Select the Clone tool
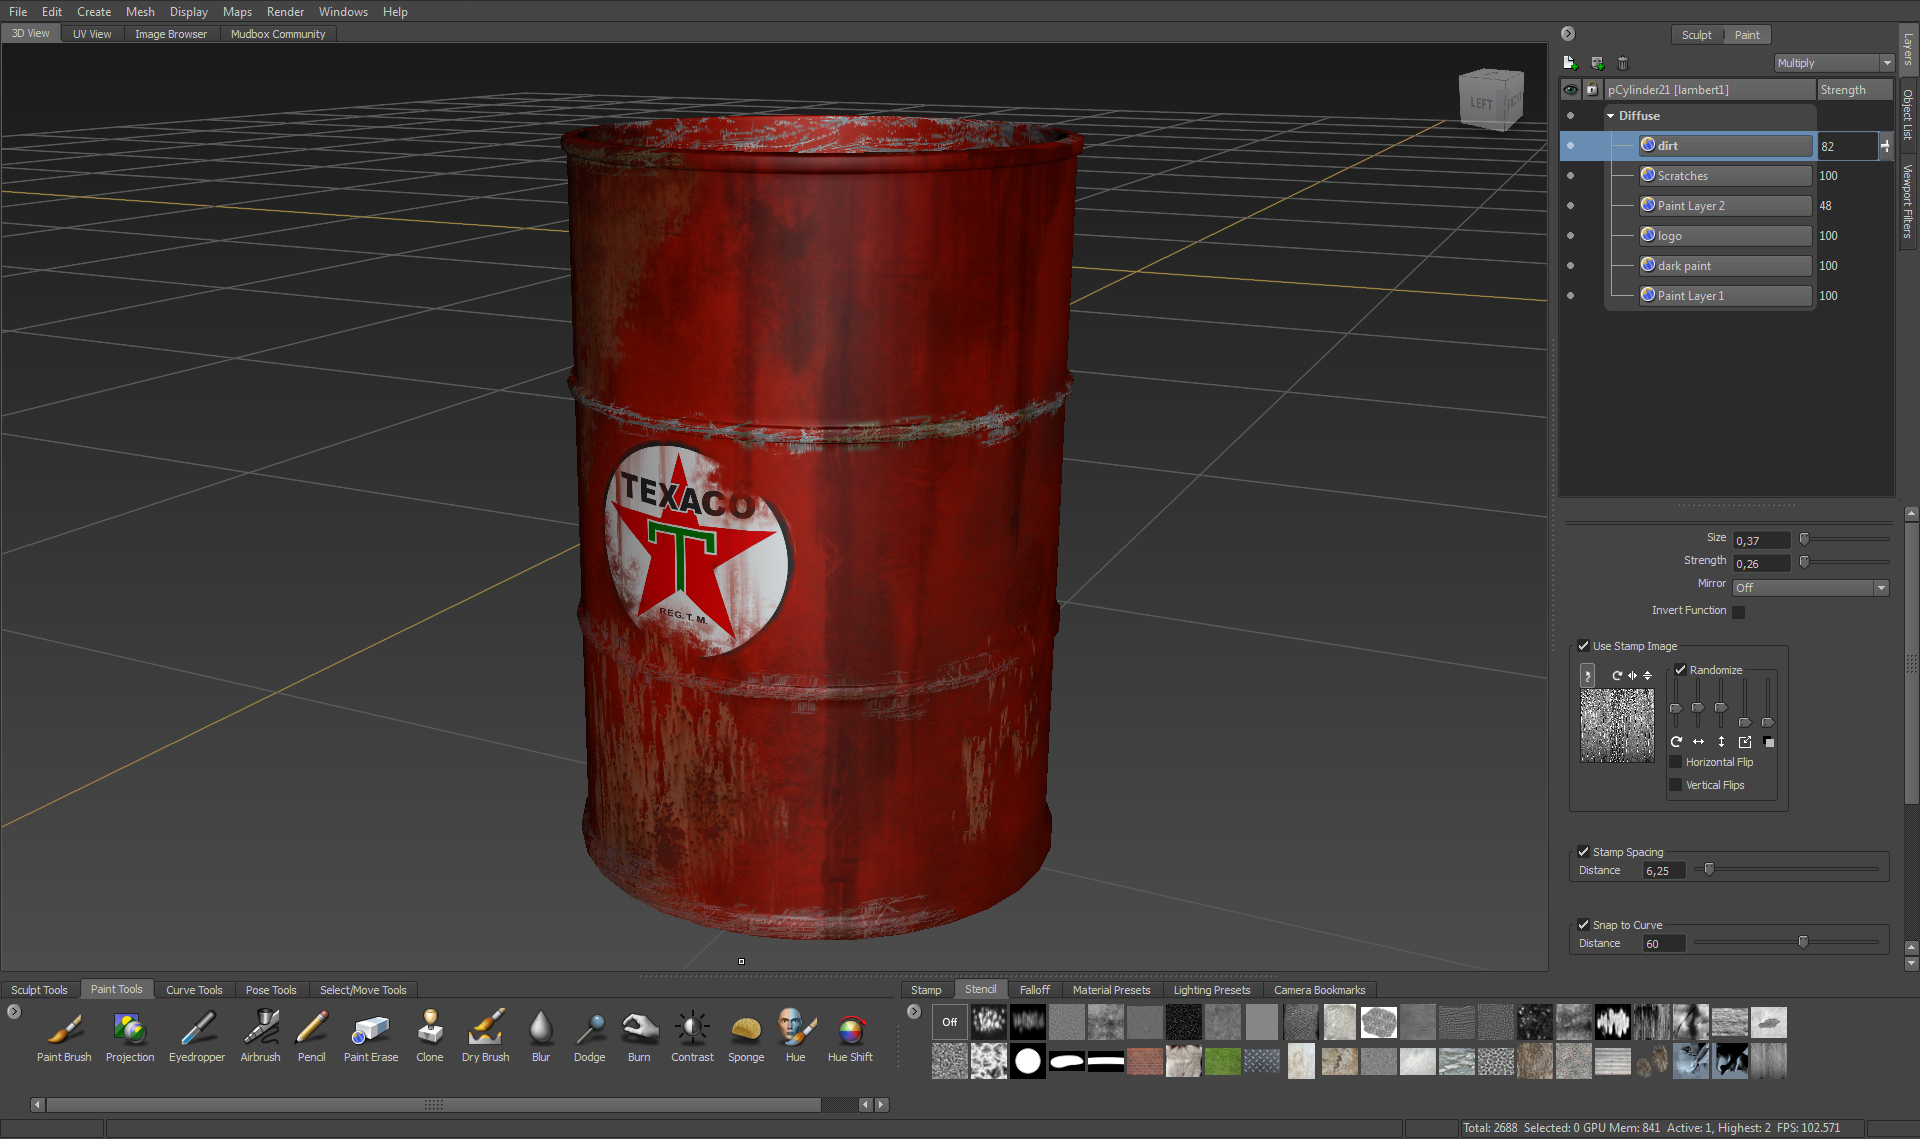This screenshot has height=1139, width=1928. [430, 1035]
